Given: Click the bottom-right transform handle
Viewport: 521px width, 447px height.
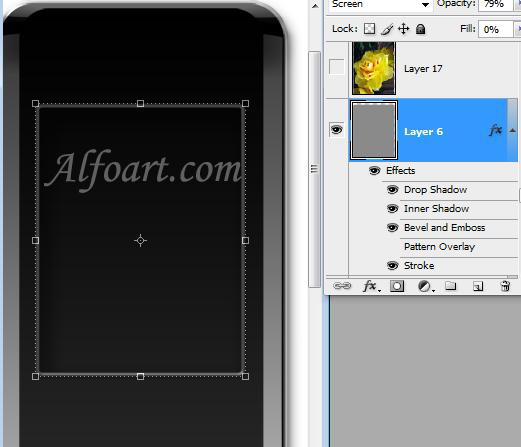Looking at the screenshot, I should (x=245, y=376).
